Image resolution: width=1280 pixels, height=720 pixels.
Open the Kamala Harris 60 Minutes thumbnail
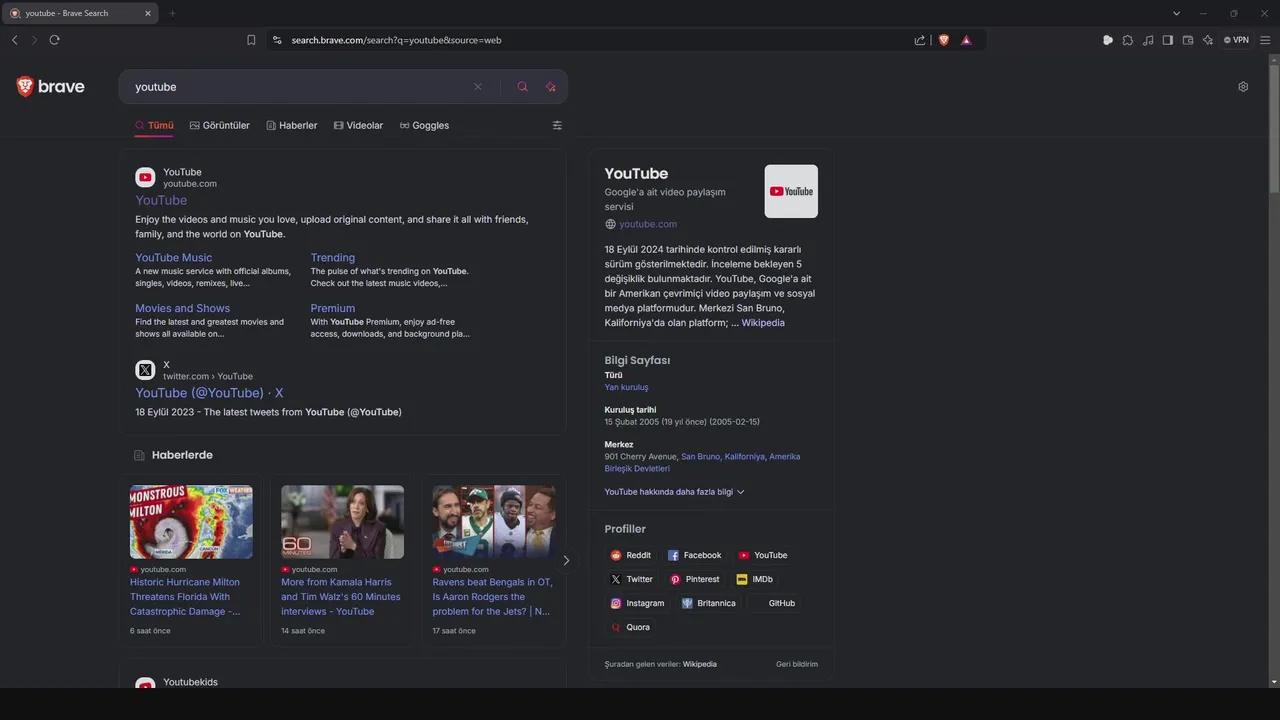point(342,522)
